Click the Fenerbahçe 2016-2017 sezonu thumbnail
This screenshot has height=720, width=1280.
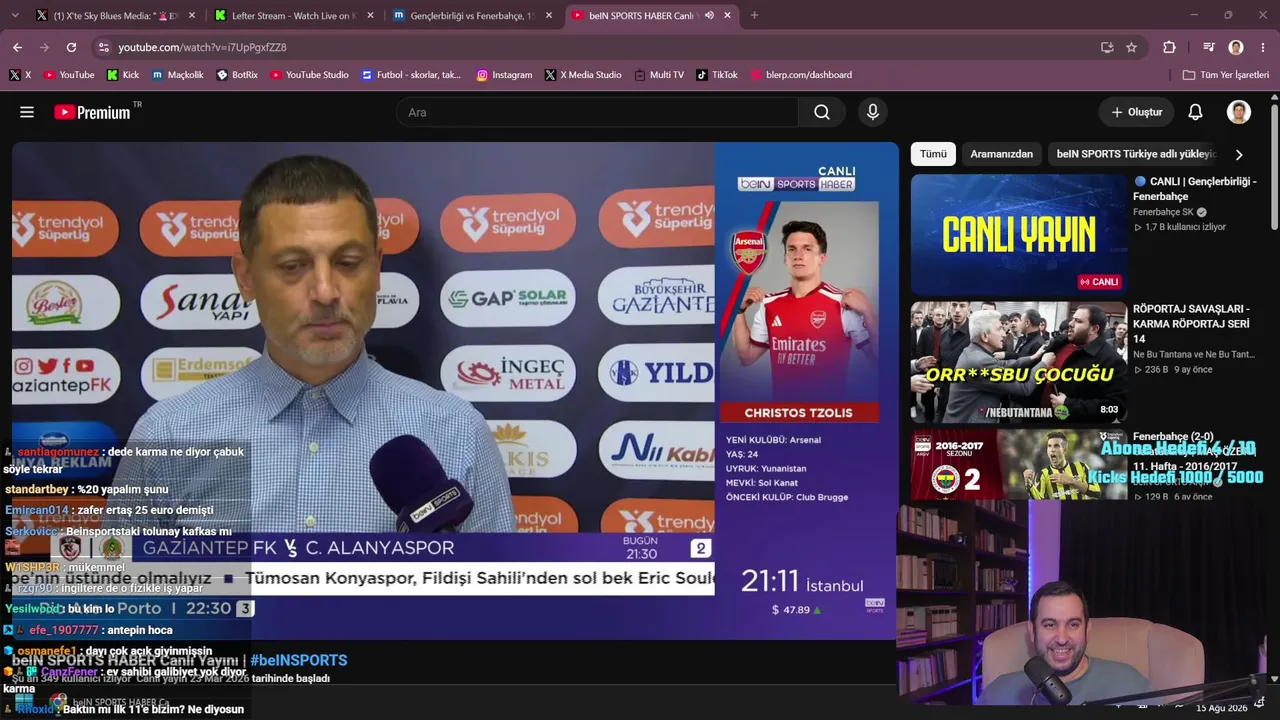[x=1018, y=465]
